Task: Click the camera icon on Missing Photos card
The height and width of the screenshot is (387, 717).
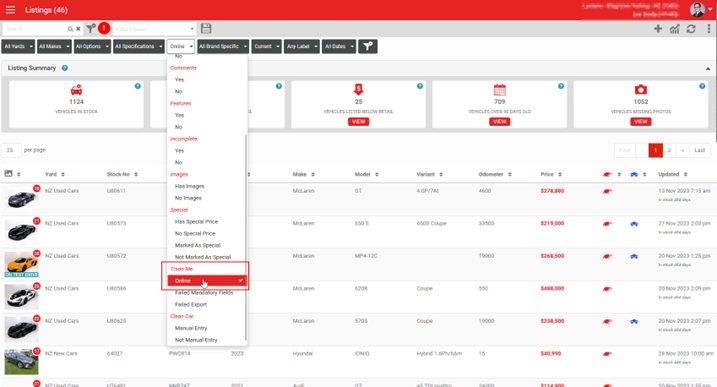Action: pyautogui.click(x=641, y=89)
